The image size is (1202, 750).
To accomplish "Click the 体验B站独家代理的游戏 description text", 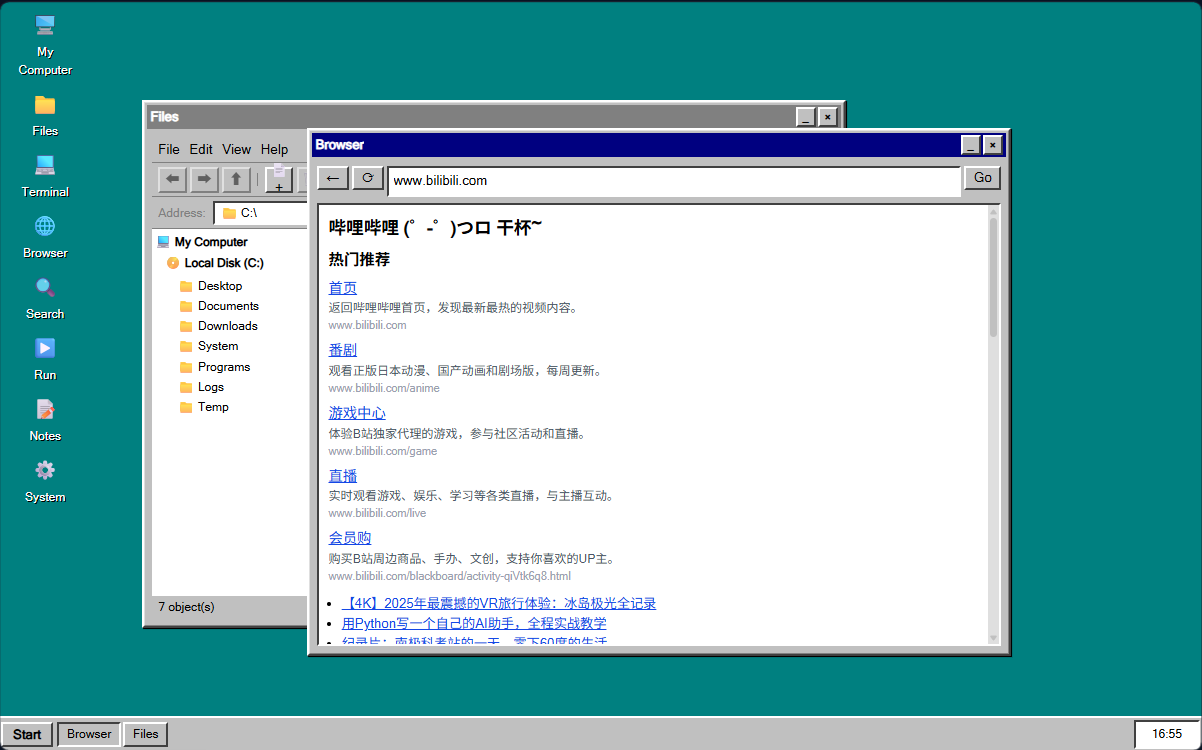I will click(457, 433).
